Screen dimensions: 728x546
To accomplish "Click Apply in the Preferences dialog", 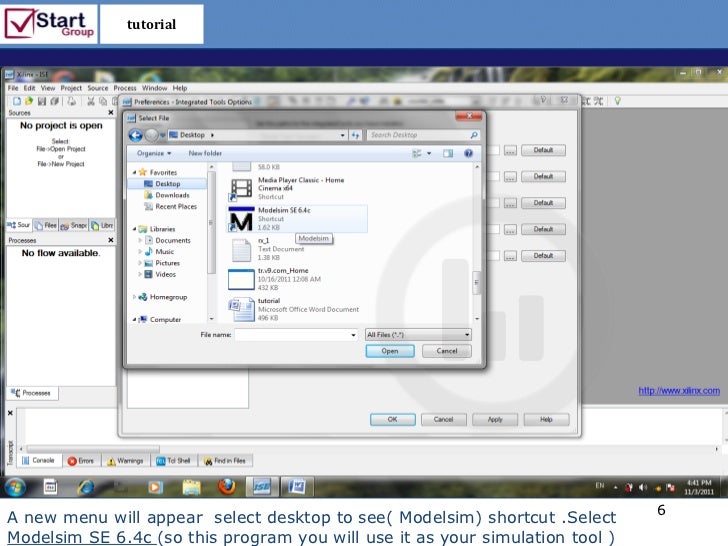I will pos(495,419).
